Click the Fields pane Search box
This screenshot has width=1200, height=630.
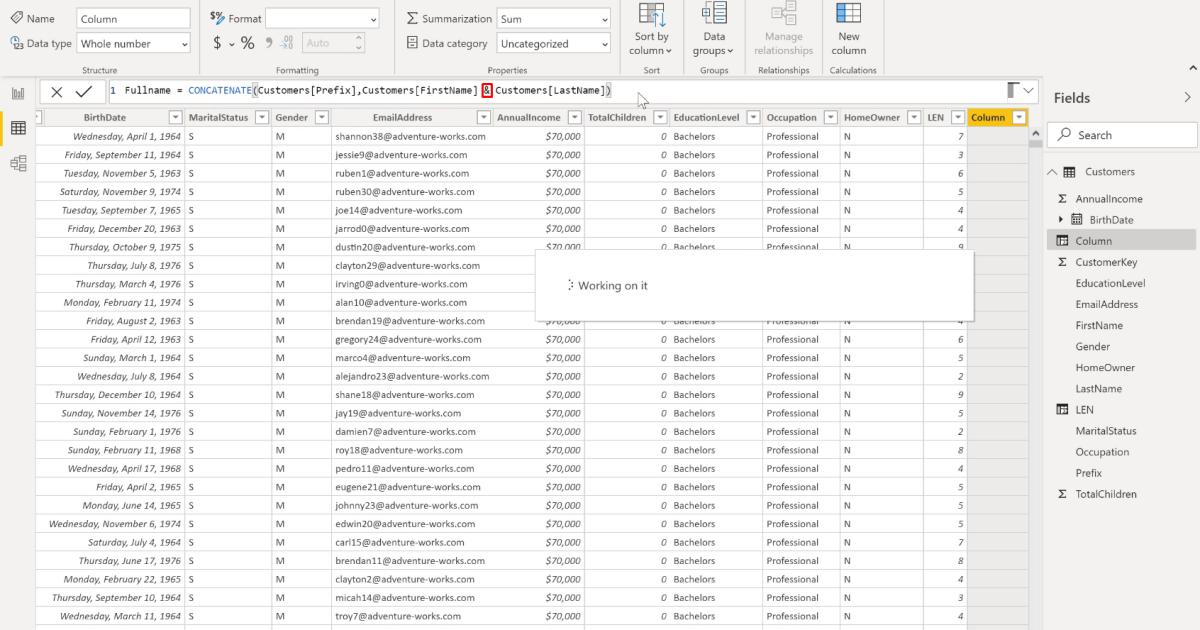coord(1120,134)
